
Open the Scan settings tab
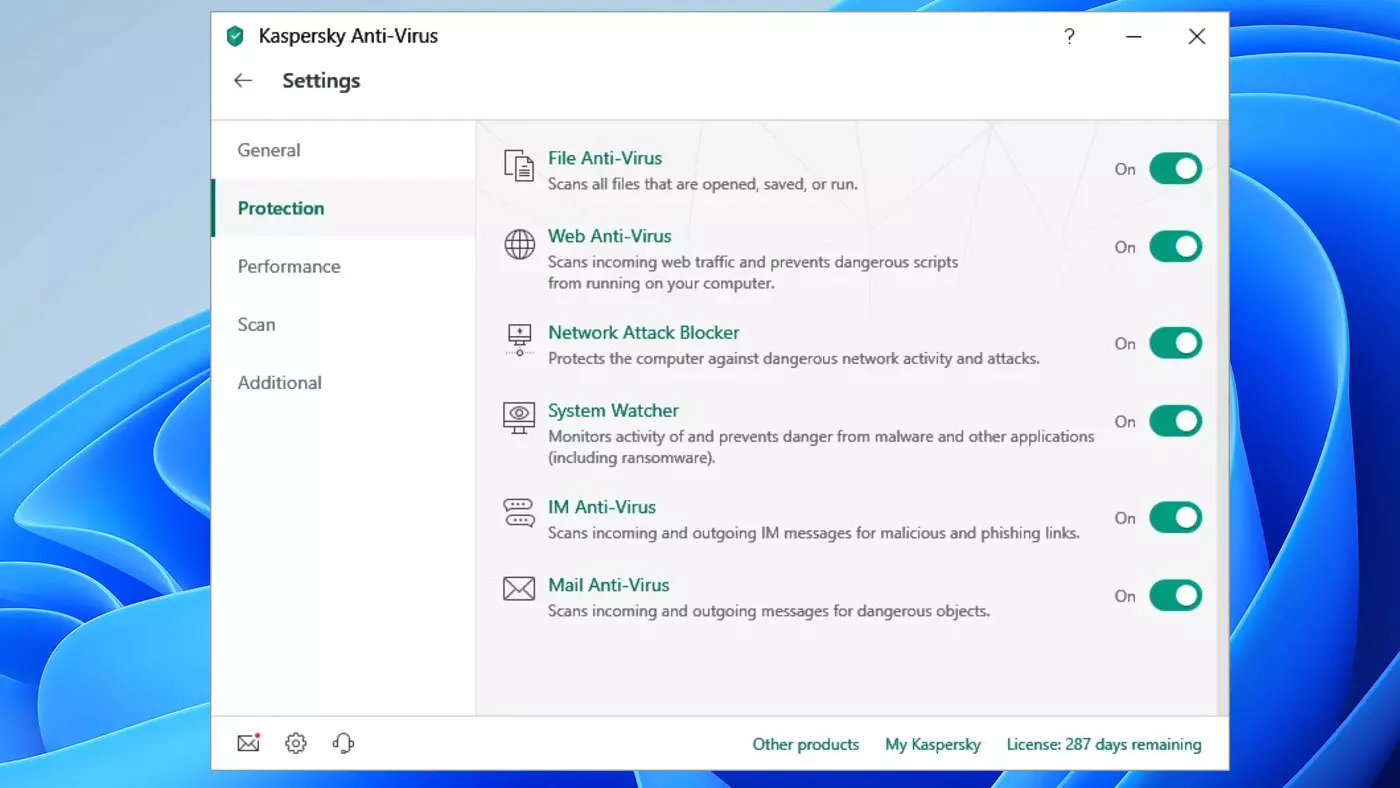point(344,324)
